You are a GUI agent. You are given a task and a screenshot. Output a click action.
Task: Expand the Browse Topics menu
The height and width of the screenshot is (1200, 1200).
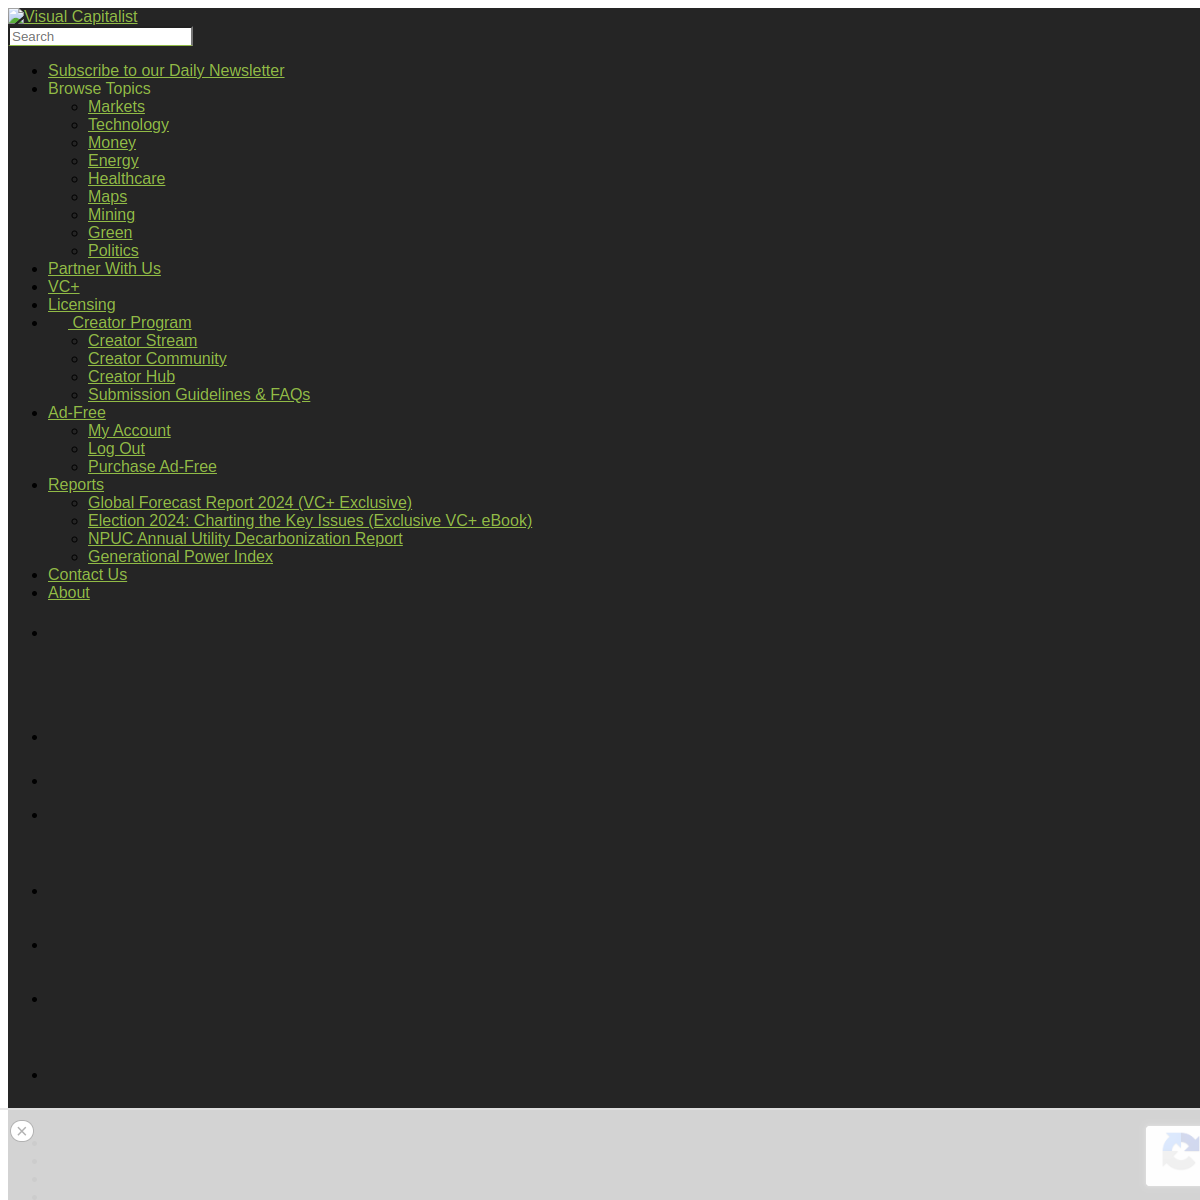click(99, 89)
